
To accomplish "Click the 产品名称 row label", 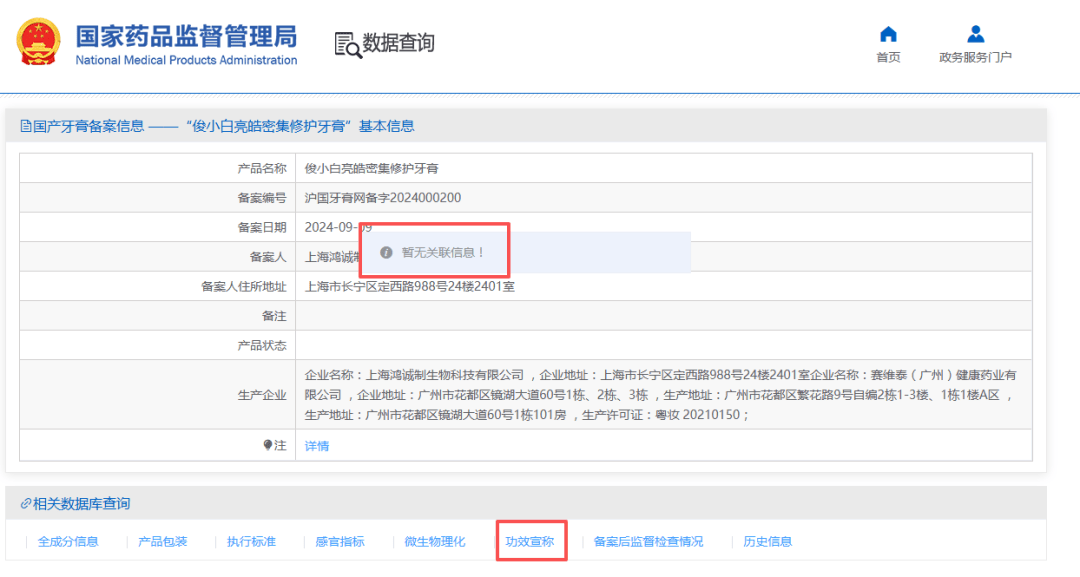I will [x=262, y=169].
